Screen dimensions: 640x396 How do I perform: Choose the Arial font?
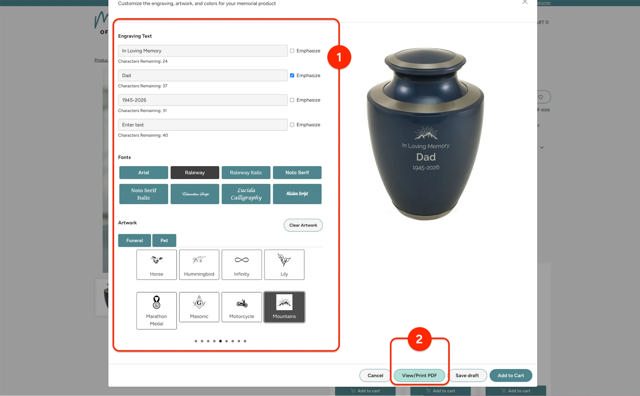click(x=143, y=172)
